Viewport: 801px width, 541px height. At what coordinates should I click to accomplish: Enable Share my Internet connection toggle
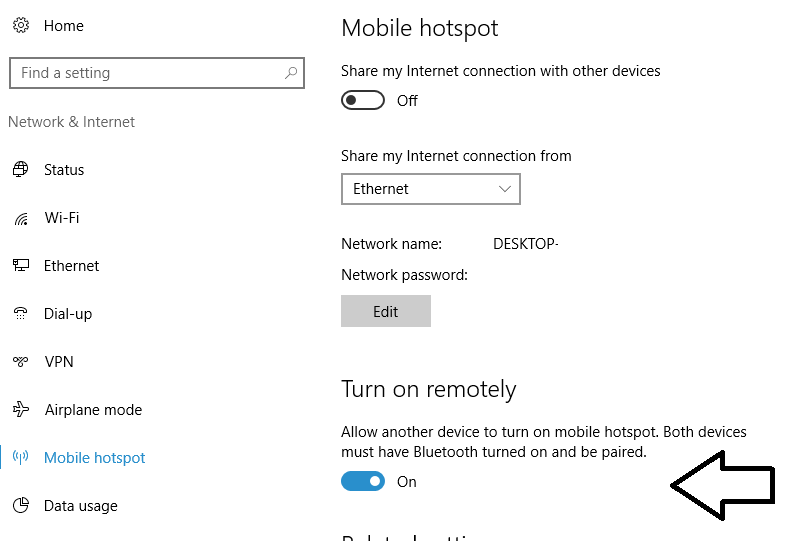click(x=363, y=100)
